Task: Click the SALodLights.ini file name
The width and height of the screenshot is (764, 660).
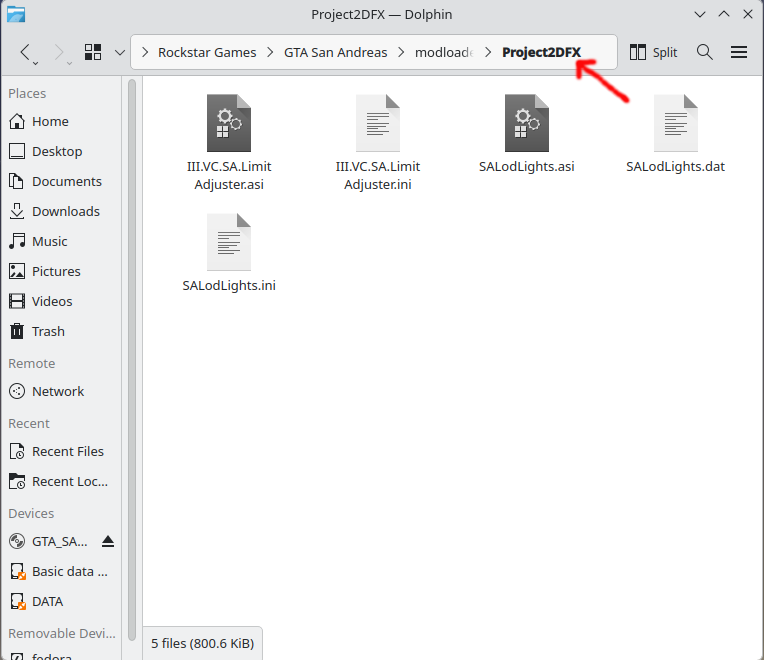Action: 229,285
